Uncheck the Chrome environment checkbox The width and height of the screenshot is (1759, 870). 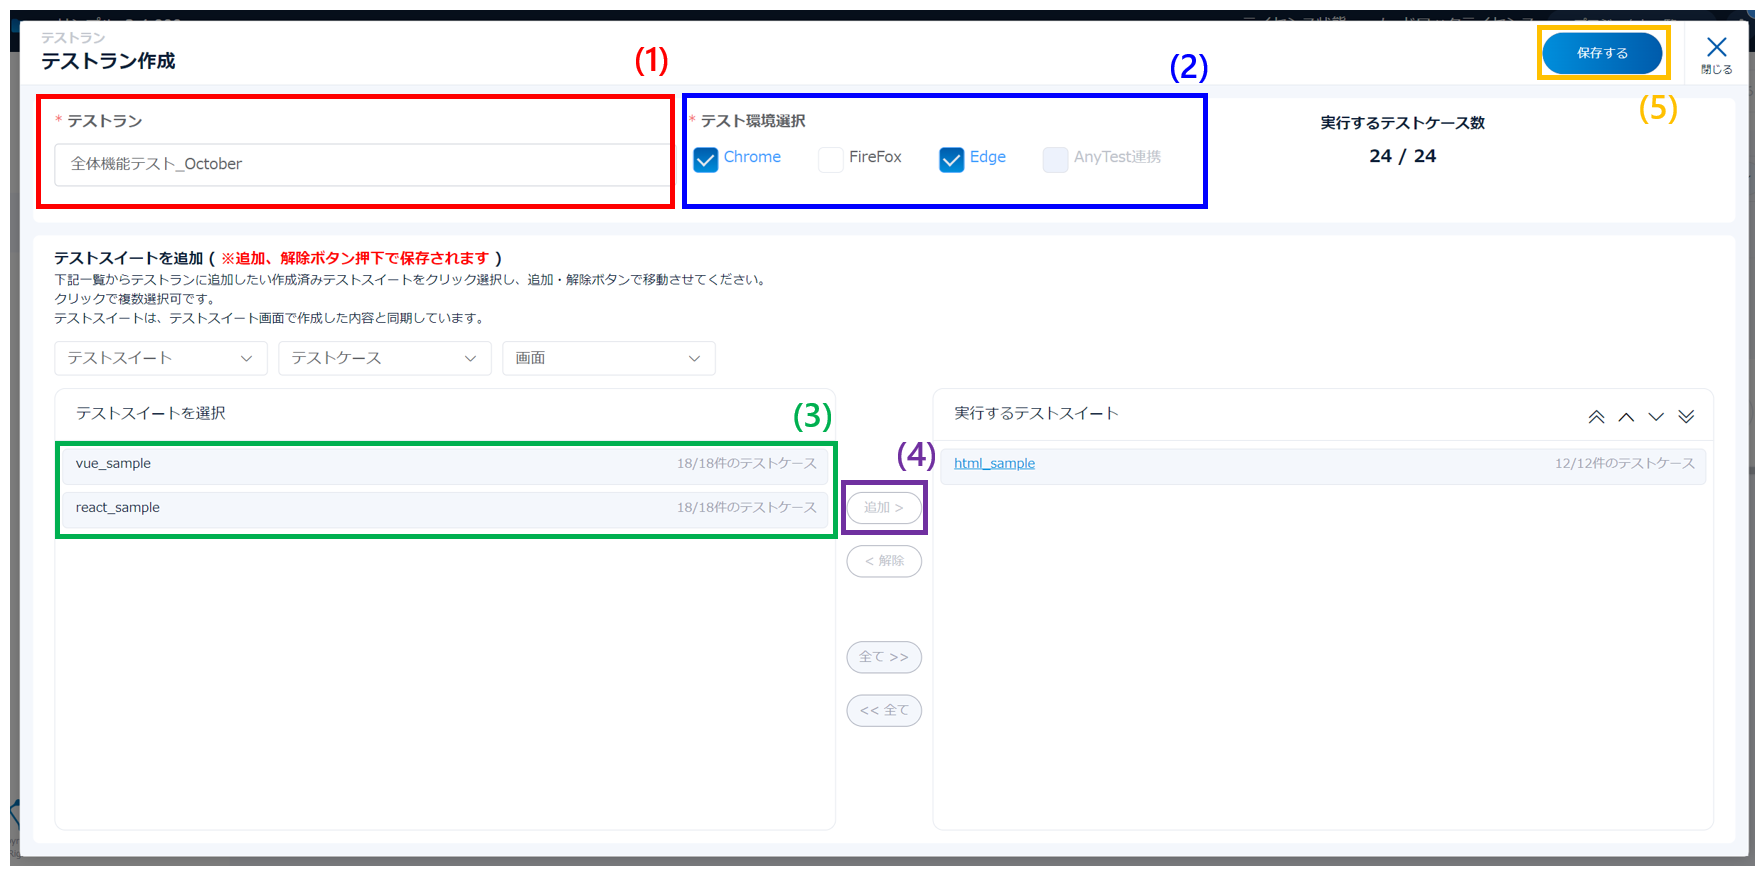706,160
